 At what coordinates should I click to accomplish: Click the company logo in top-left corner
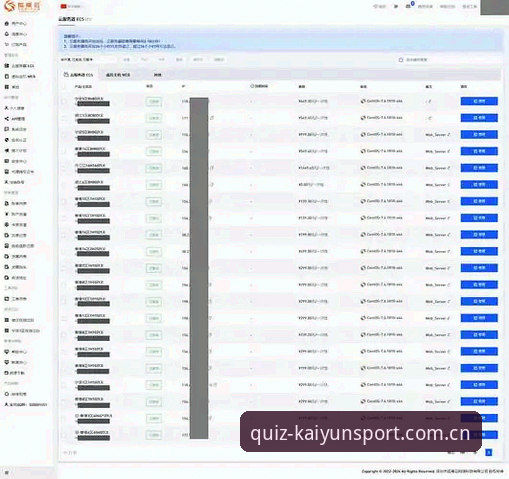coord(22,6)
